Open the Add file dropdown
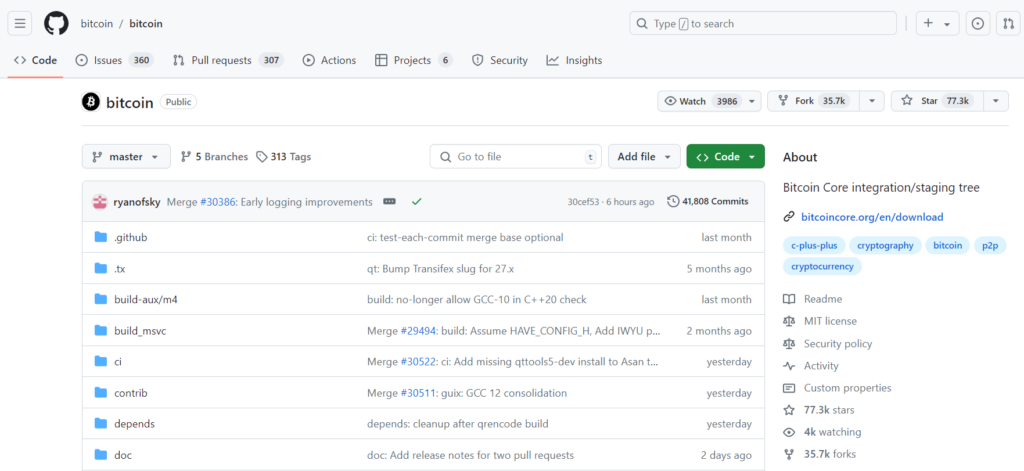 pos(644,157)
